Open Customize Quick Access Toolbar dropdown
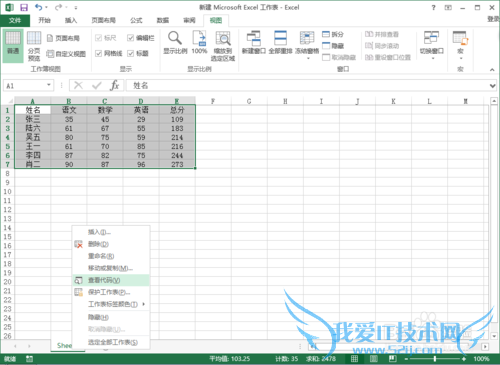Image resolution: width=500 pixels, height=365 pixels. click(x=76, y=7)
